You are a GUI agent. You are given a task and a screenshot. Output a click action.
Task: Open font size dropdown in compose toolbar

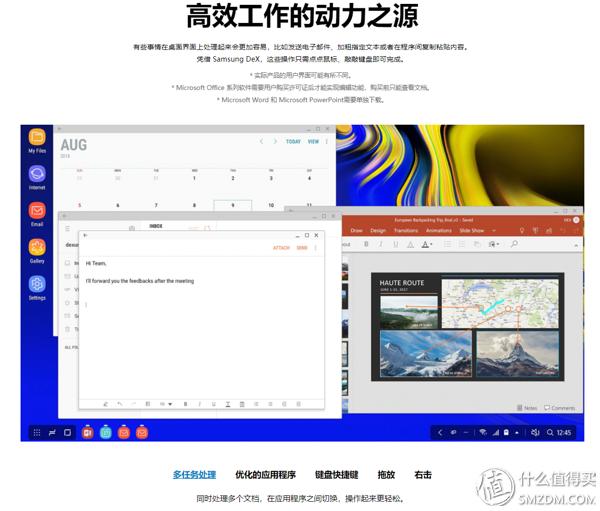[x=166, y=404]
